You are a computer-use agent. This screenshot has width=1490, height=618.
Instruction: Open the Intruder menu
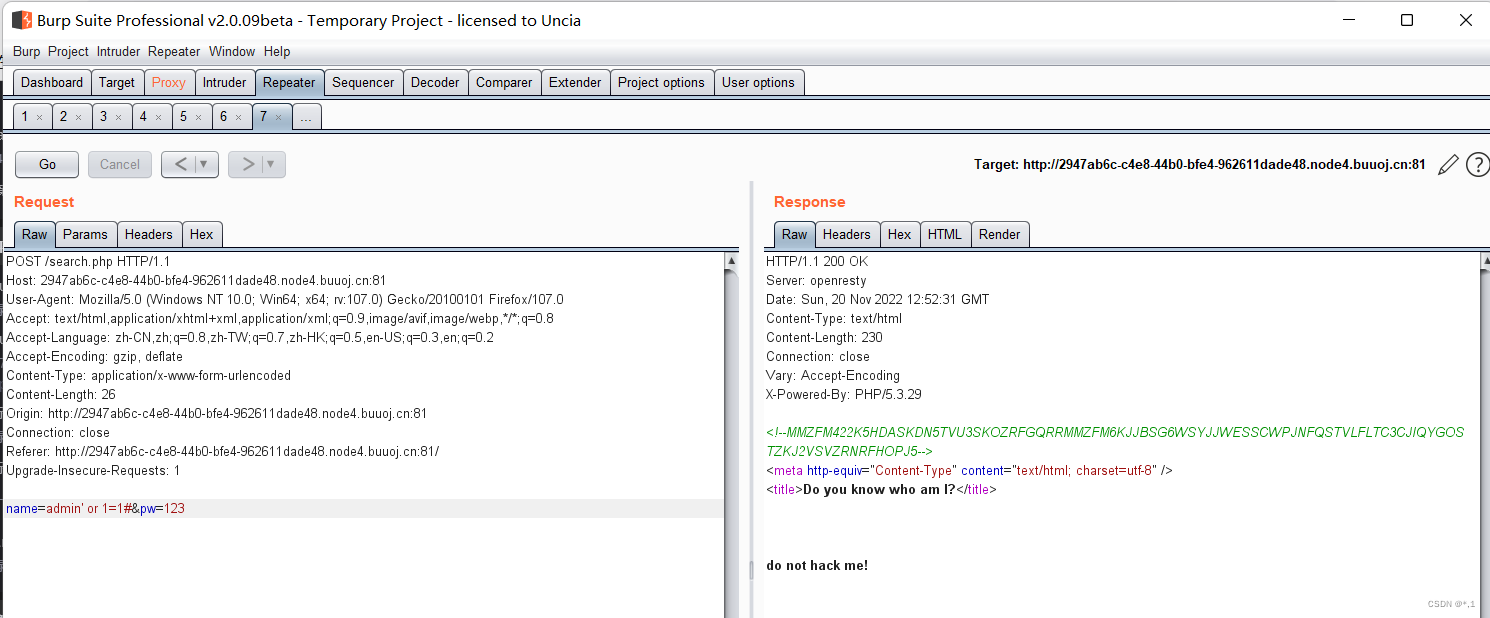[x=118, y=51]
